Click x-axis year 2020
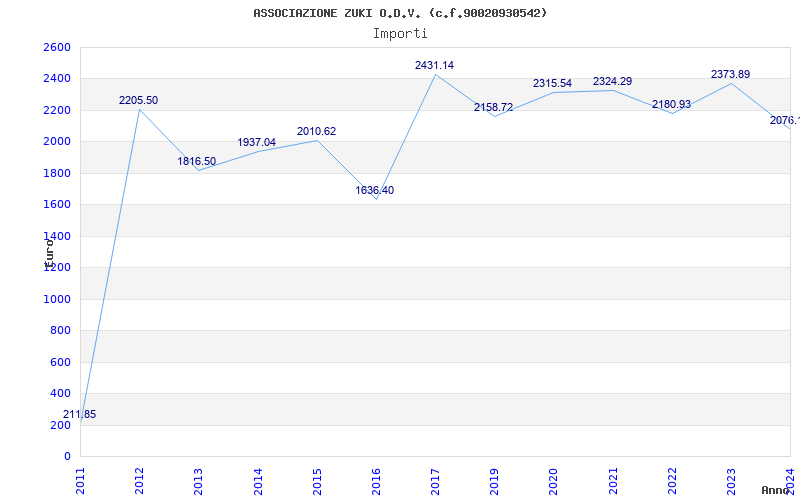The image size is (800, 500). pyautogui.click(x=554, y=481)
